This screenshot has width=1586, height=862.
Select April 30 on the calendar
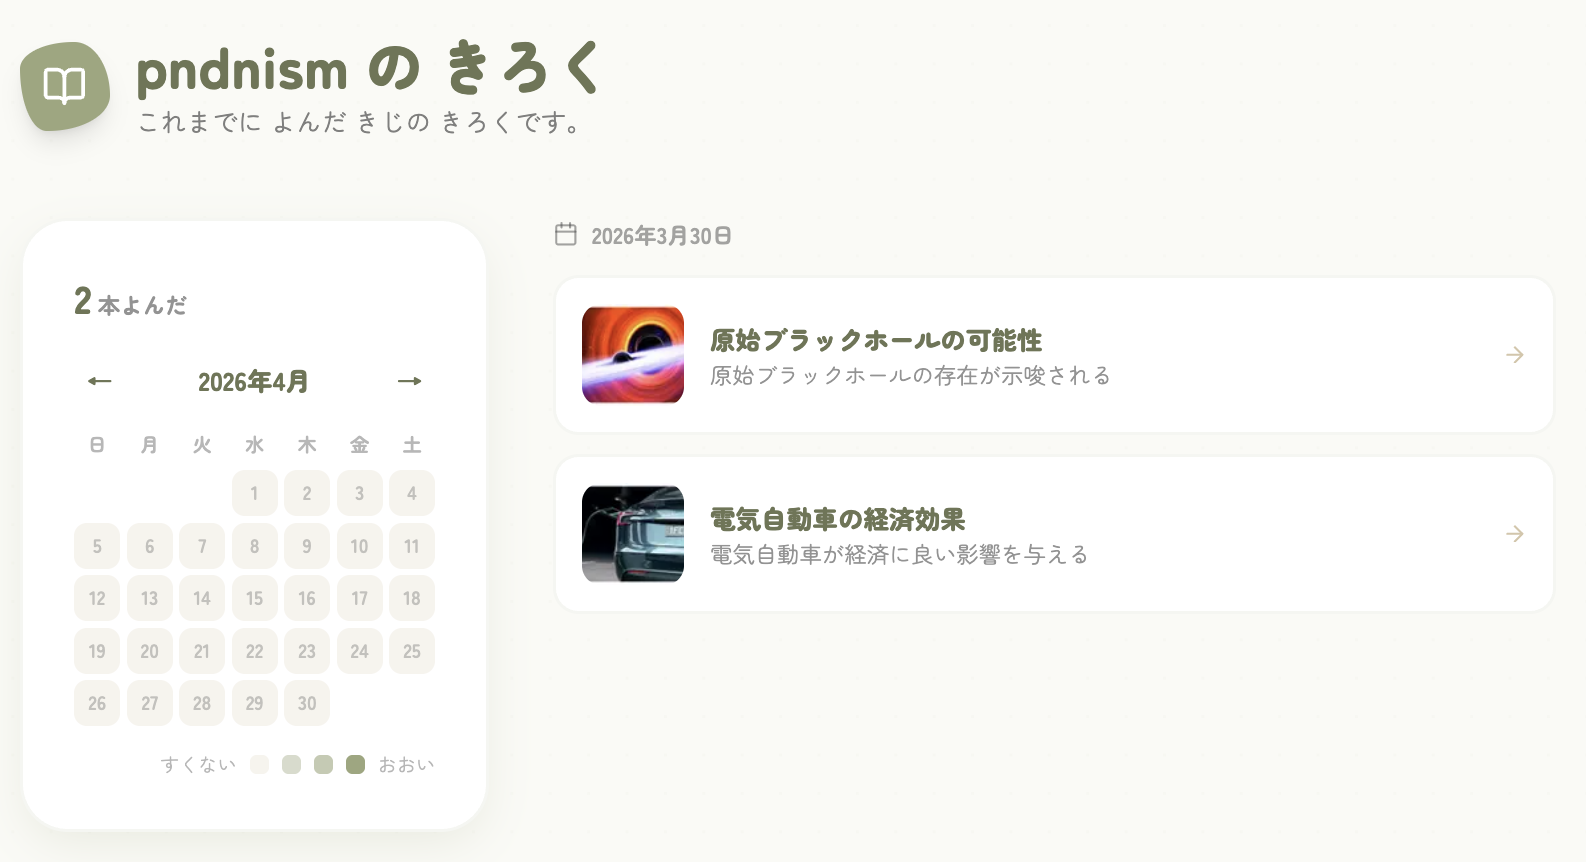click(307, 703)
